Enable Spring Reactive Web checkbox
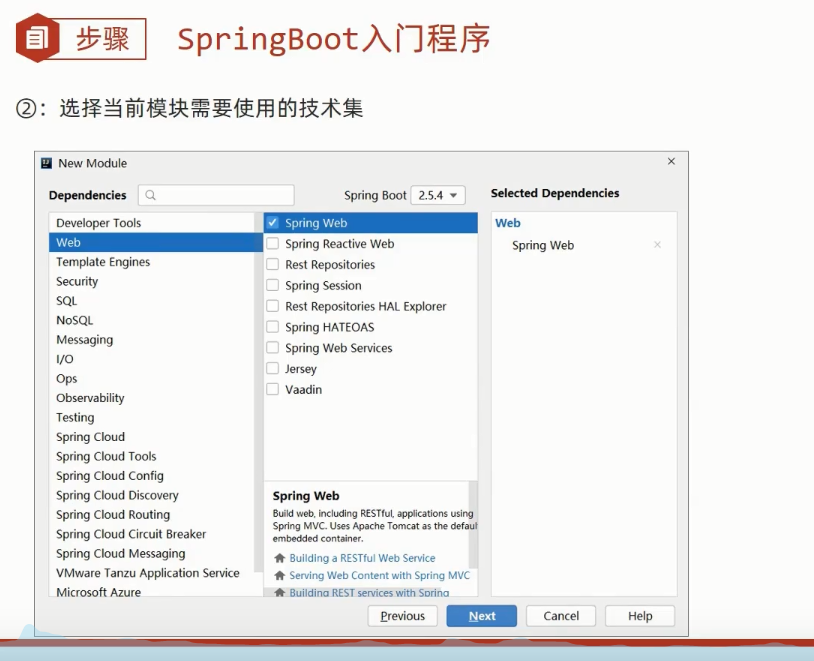The height and width of the screenshot is (661, 814). (273, 244)
